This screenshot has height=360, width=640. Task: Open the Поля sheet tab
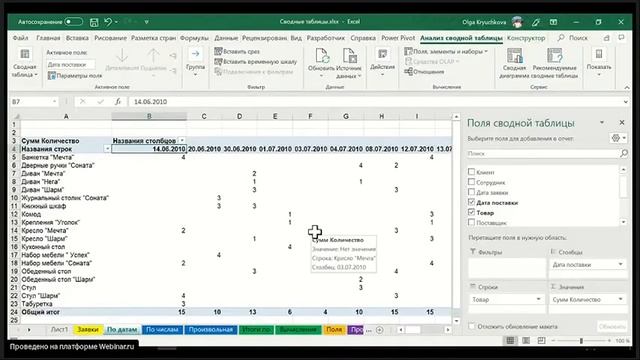coord(334,330)
